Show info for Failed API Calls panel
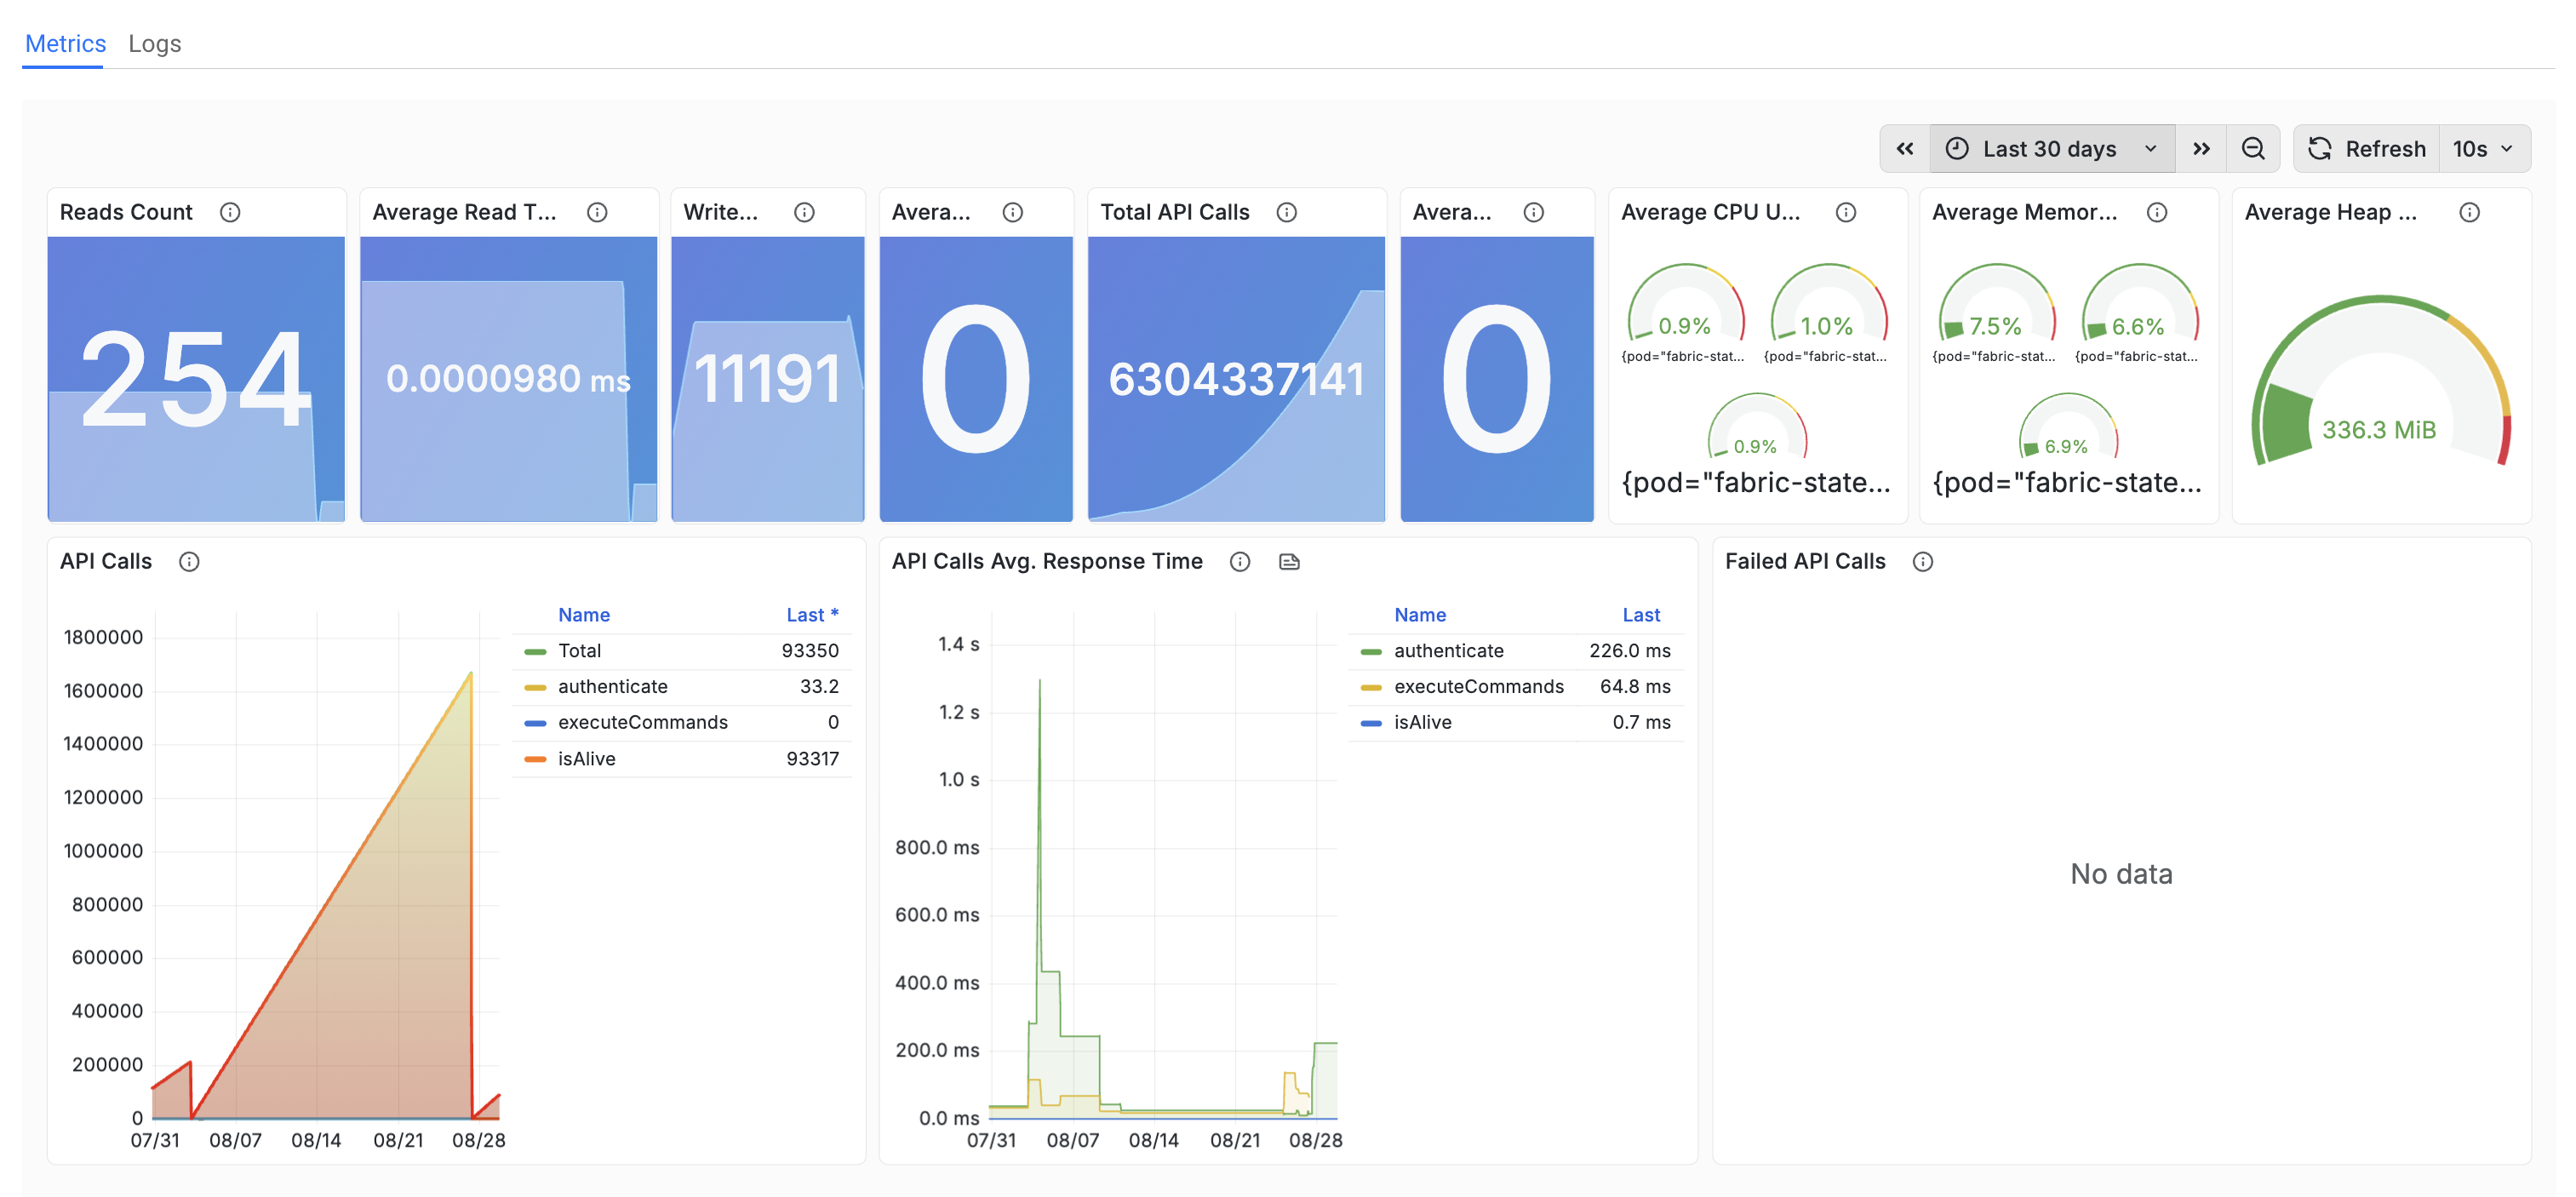The height and width of the screenshot is (1197, 2576). (x=1922, y=562)
